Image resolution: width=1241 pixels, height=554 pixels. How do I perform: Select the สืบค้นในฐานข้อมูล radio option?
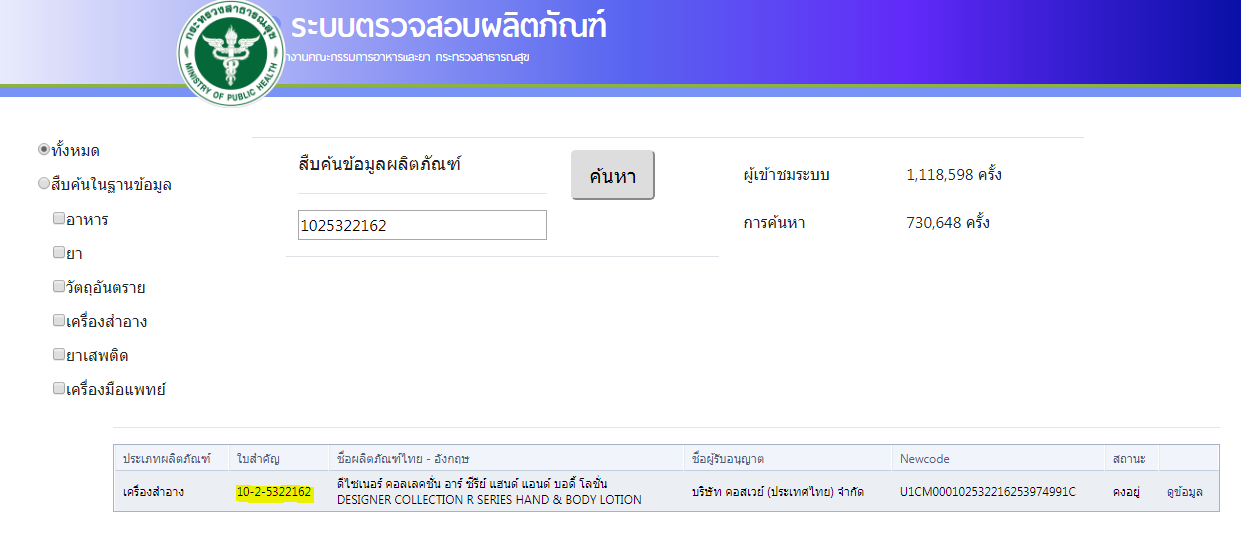(43, 184)
